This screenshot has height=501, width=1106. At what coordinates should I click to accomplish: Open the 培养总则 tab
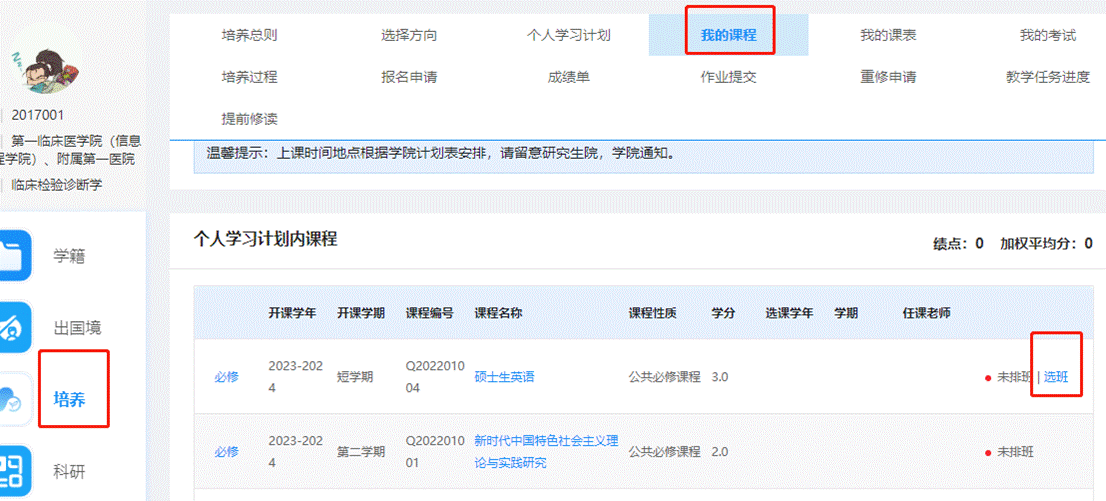tap(249, 35)
